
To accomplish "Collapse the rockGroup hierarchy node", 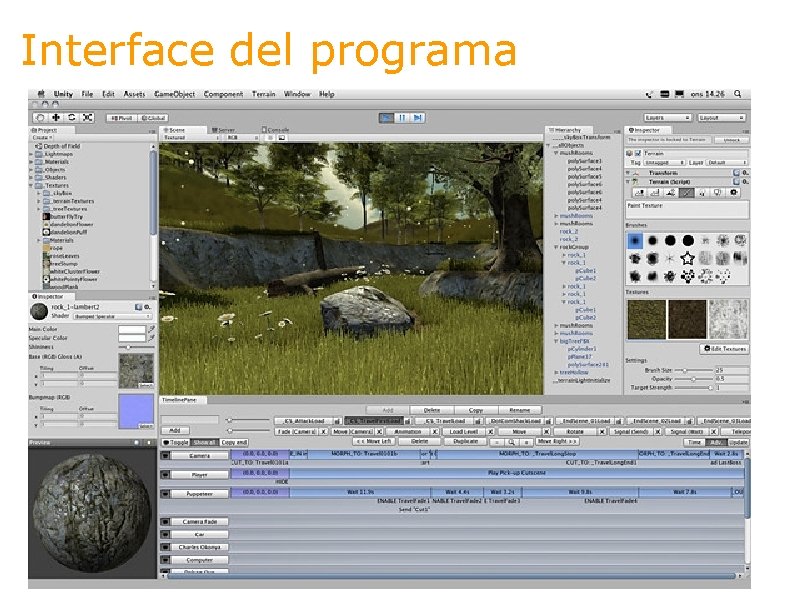I will click(x=557, y=247).
